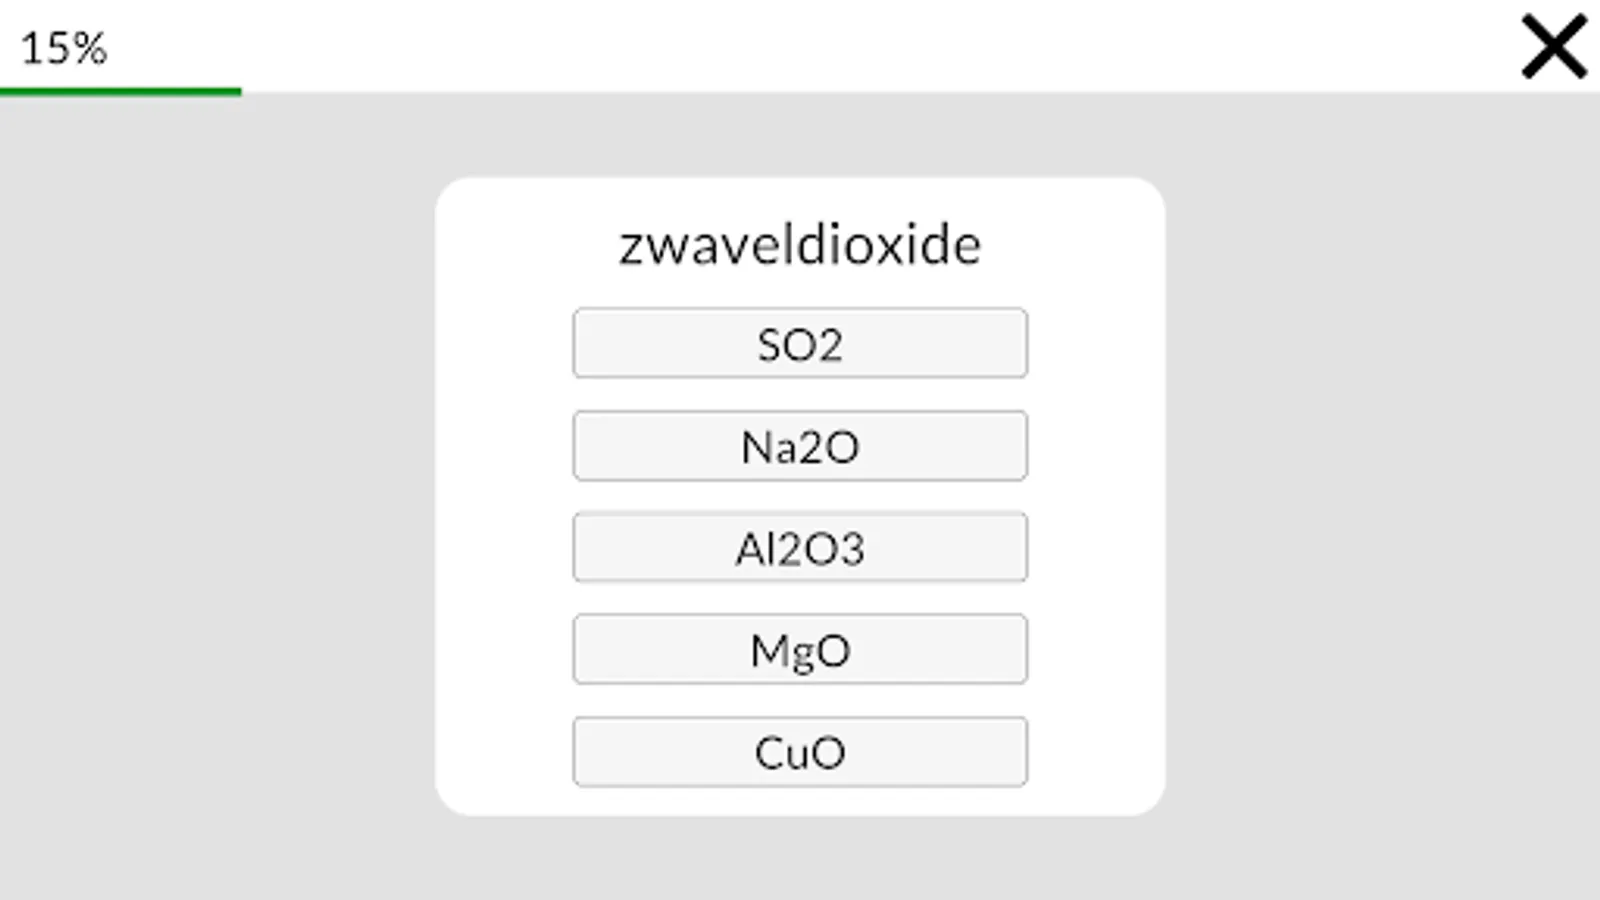Screen dimensions: 1600x900
Task: Choose the Na2O option
Action: 799,446
